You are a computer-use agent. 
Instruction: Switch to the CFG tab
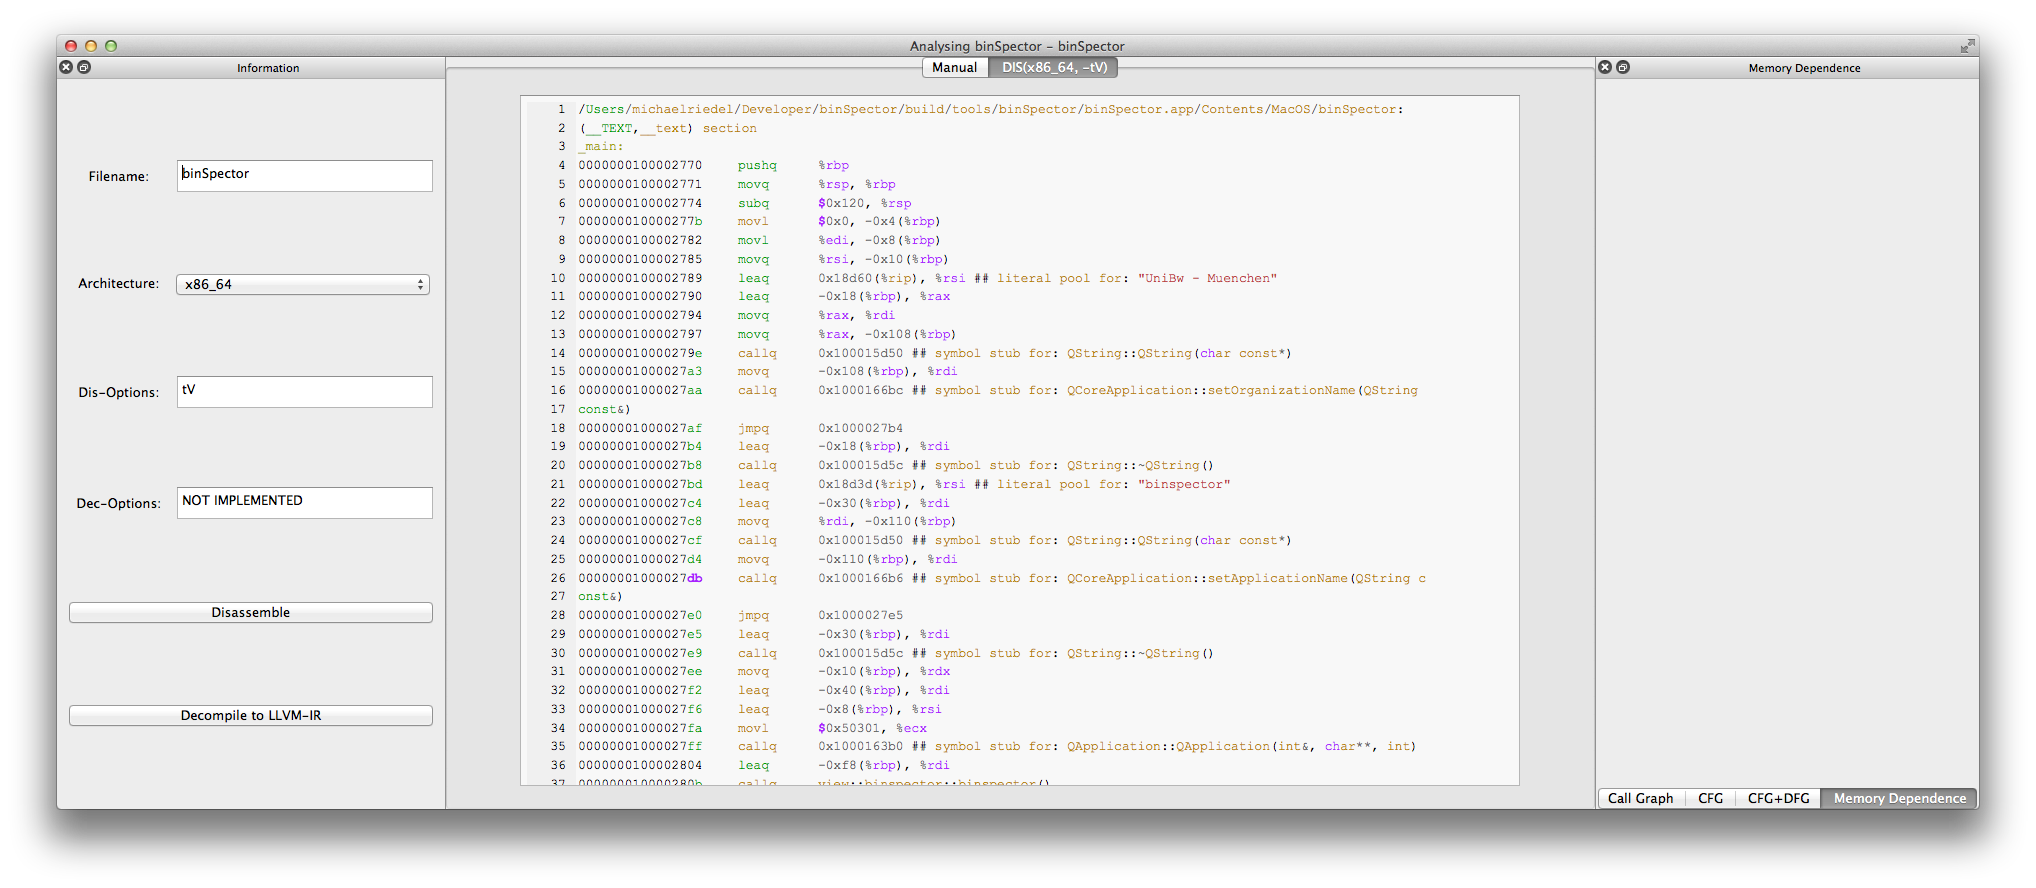[1710, 798]
